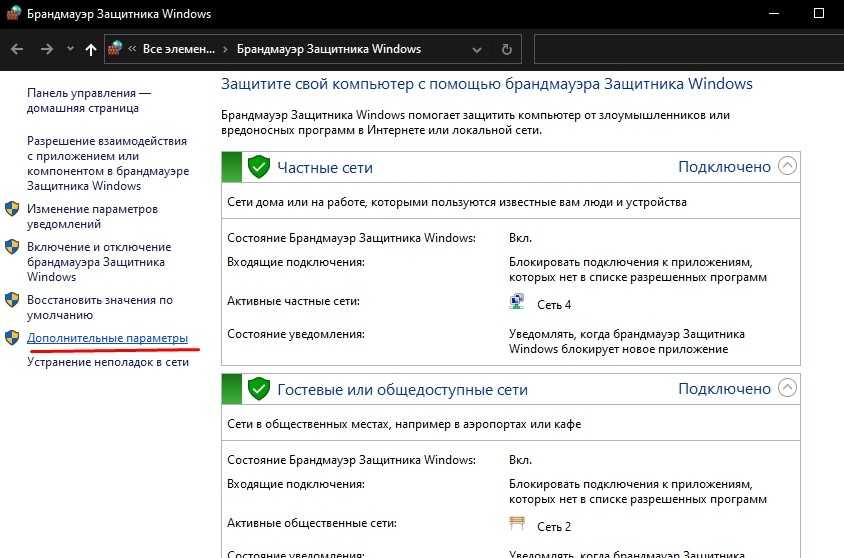Viewport: 844px width, 558px height.
Task: Open Дополнительные параметры link
Action: (x=107, y=339)
